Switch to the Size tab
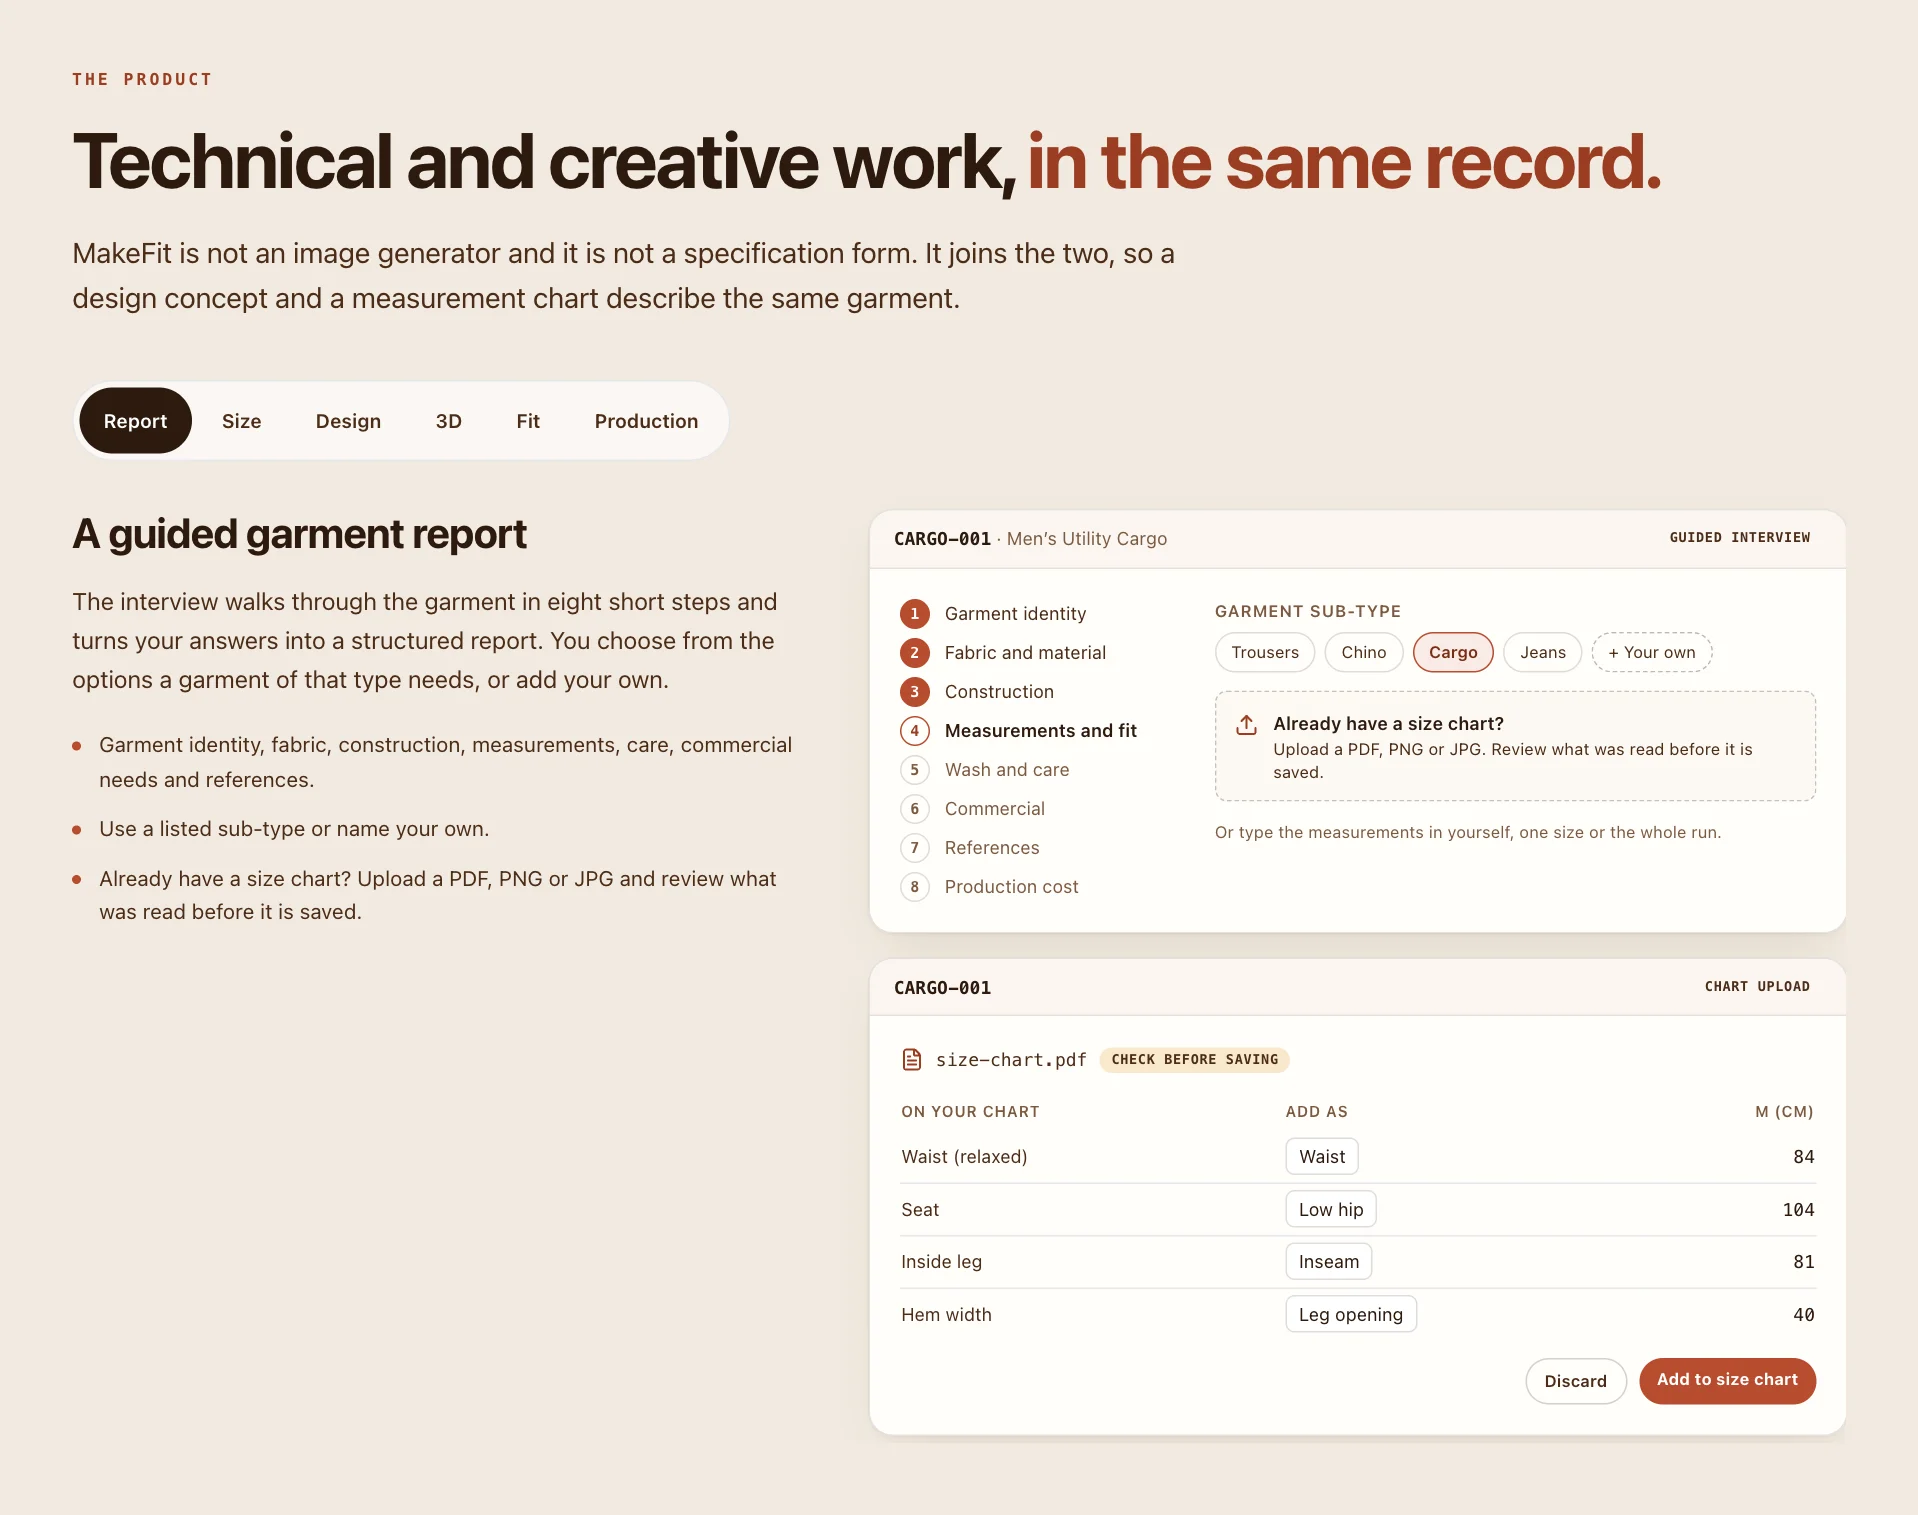The width and height of the screenshot is (1918, 1515). click(x=242, y=421)
